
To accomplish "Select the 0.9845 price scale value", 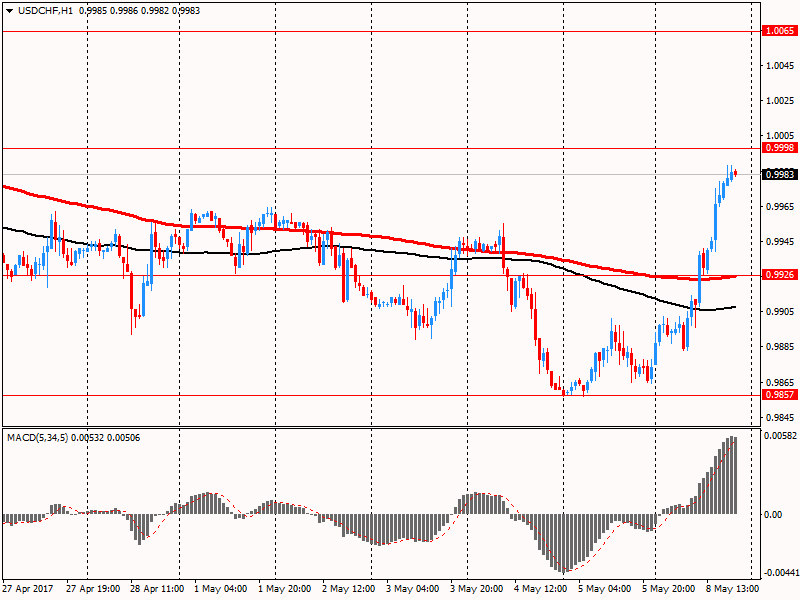I will (x=781, y=418).
